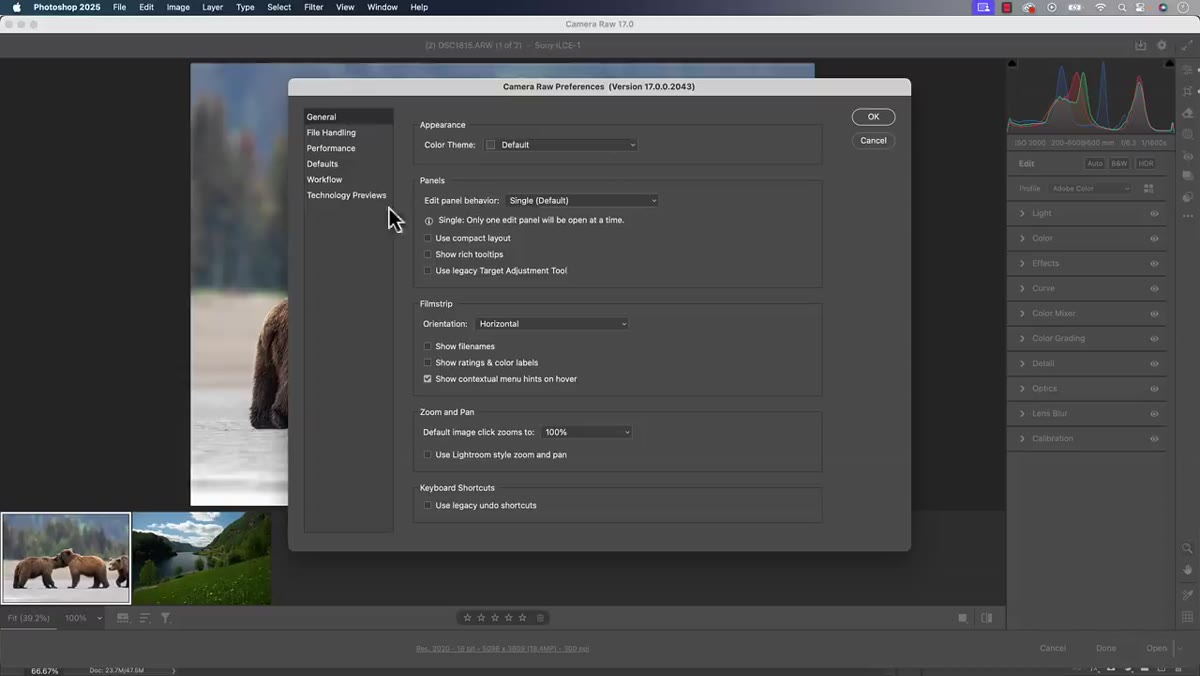The height and width of the screenshot is (676, 1200).
Task: Click the workflow options link at bottom
Action: tap(502, 648)
